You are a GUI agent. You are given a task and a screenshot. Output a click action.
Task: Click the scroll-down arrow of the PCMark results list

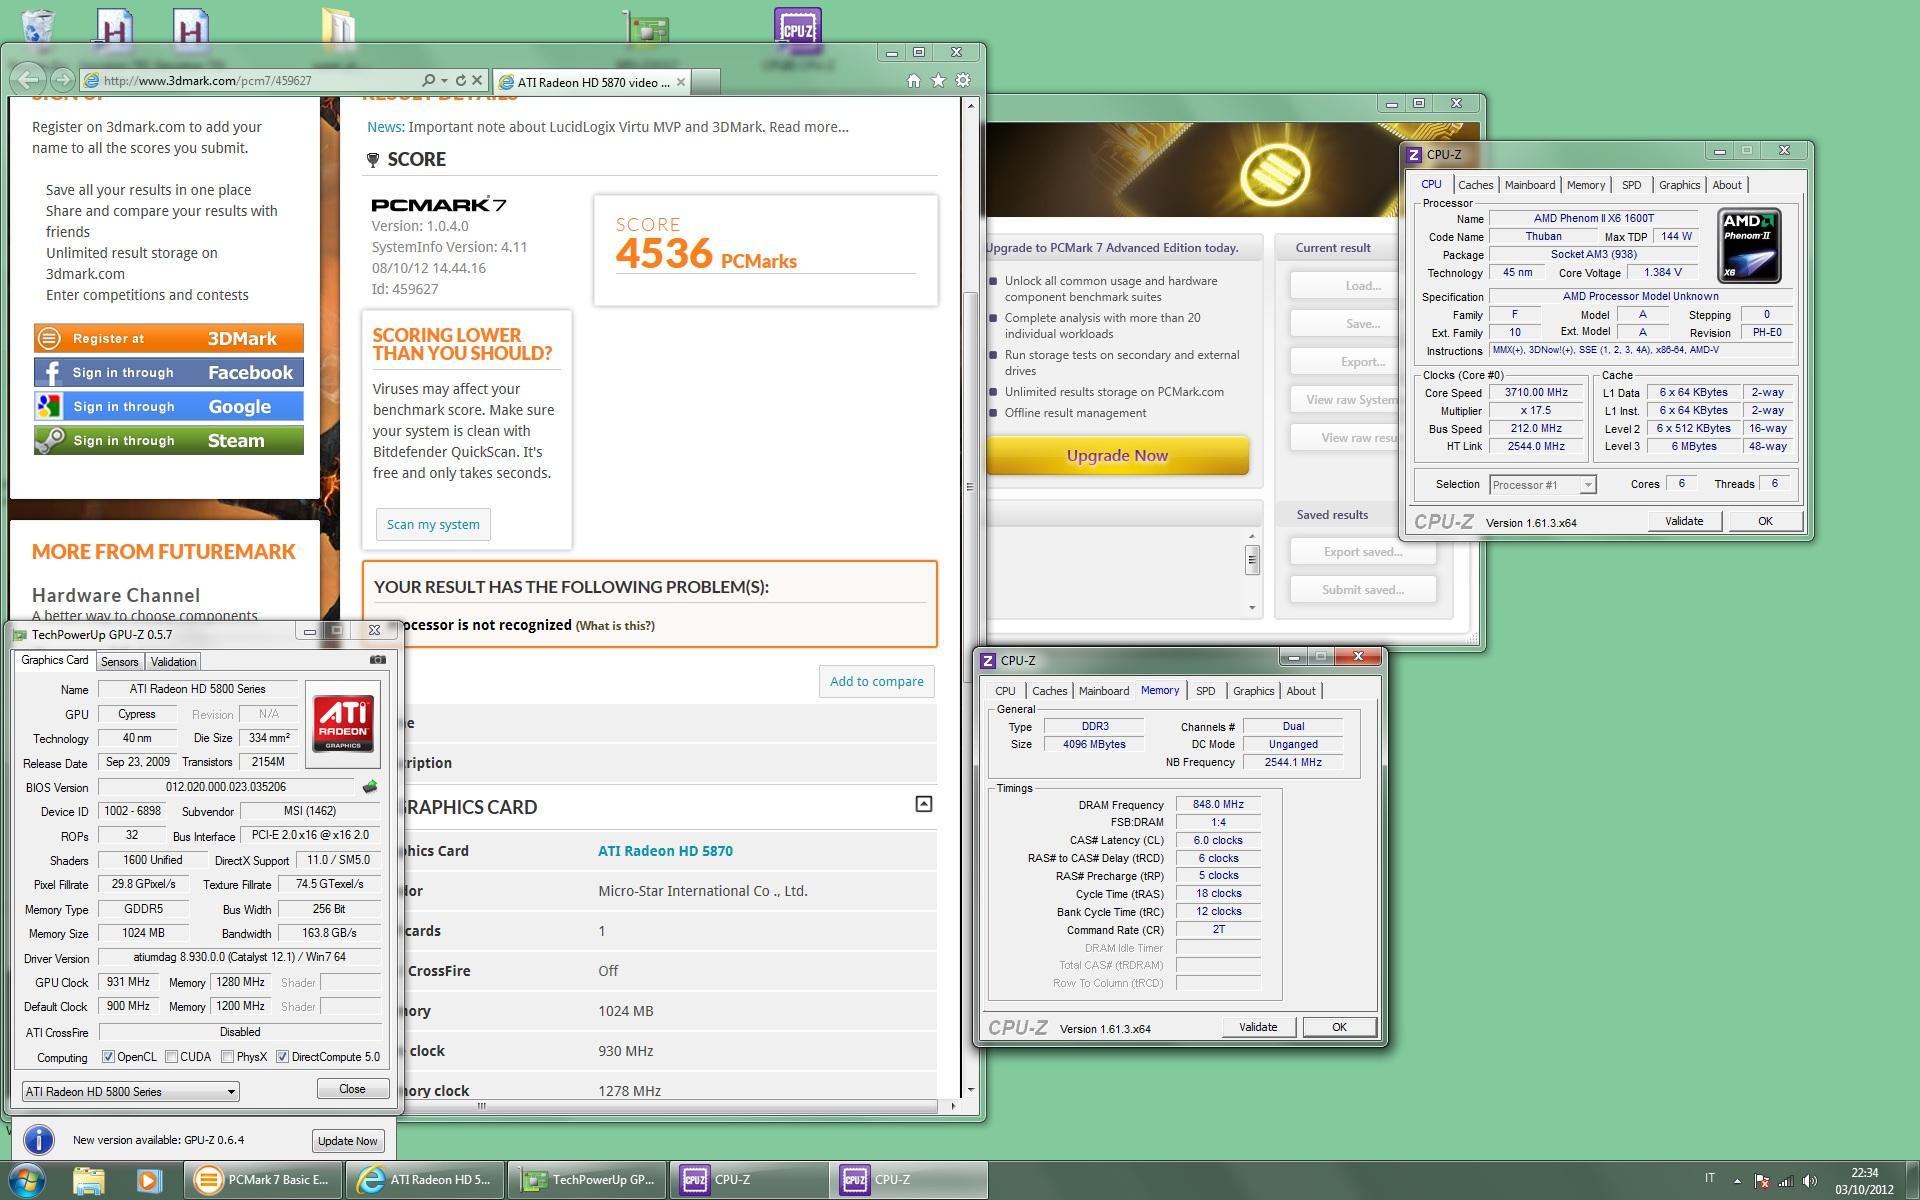[x=1252, y=607]
